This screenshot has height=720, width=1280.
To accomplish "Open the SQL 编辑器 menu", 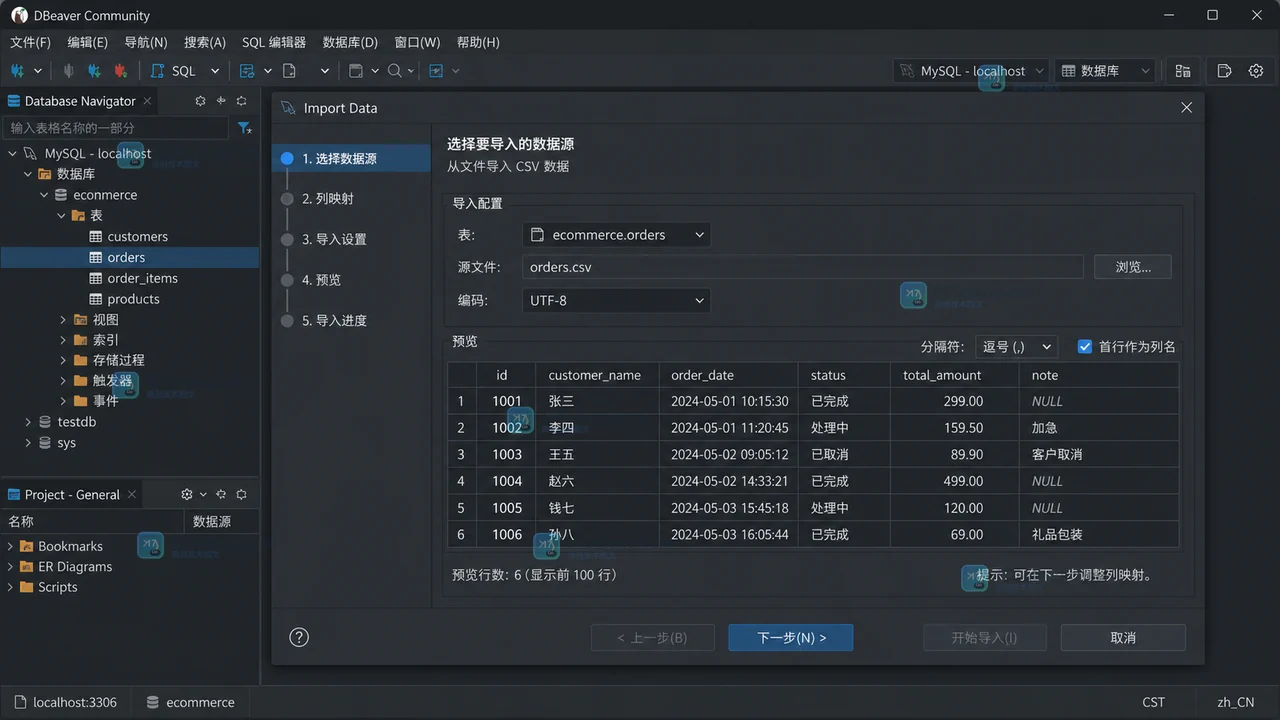I will (x=274, y=42).
